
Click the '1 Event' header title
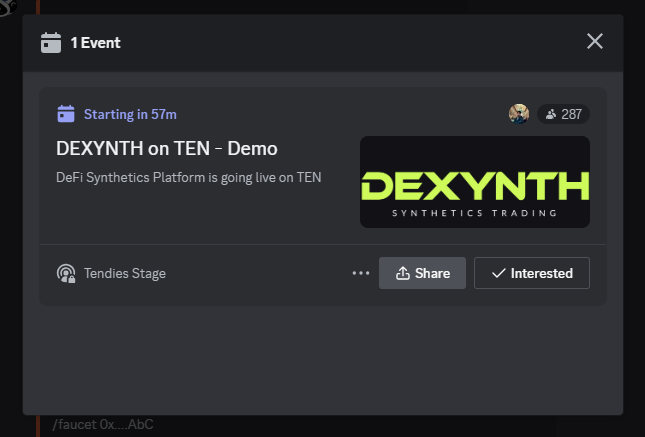pyautogui.click(x=95, y=43)
